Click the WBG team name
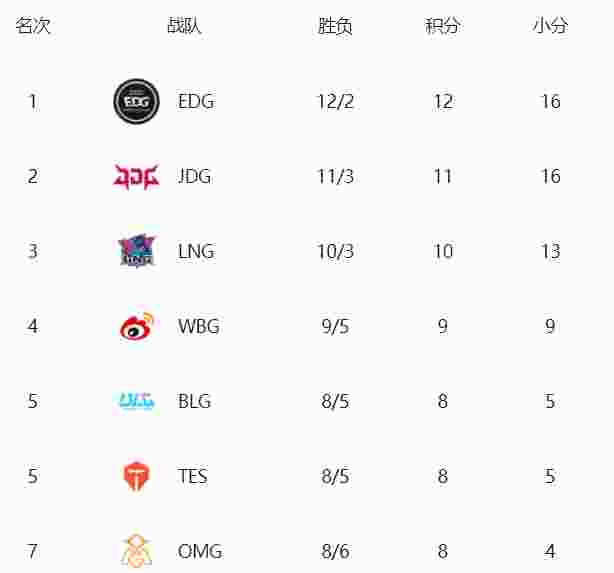The height and width of the screenshot is (573, 614). point(199,326)
